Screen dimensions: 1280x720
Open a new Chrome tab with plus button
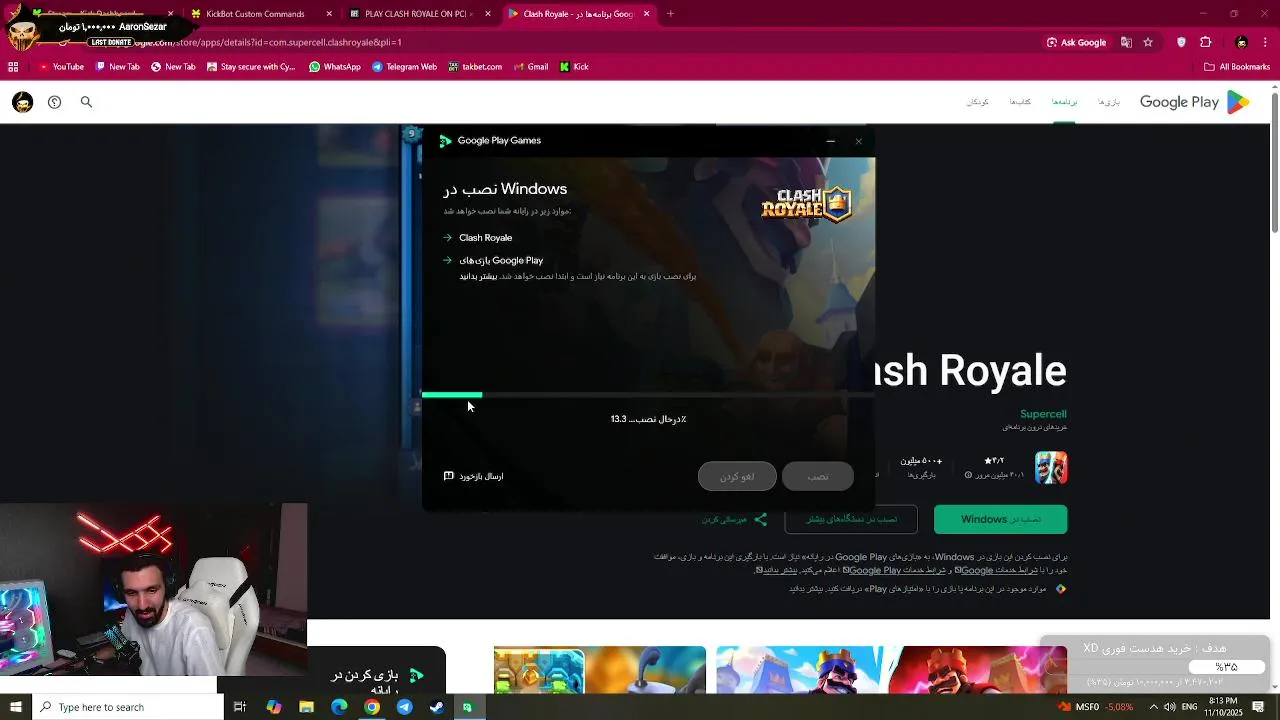[x=670, y=14]
